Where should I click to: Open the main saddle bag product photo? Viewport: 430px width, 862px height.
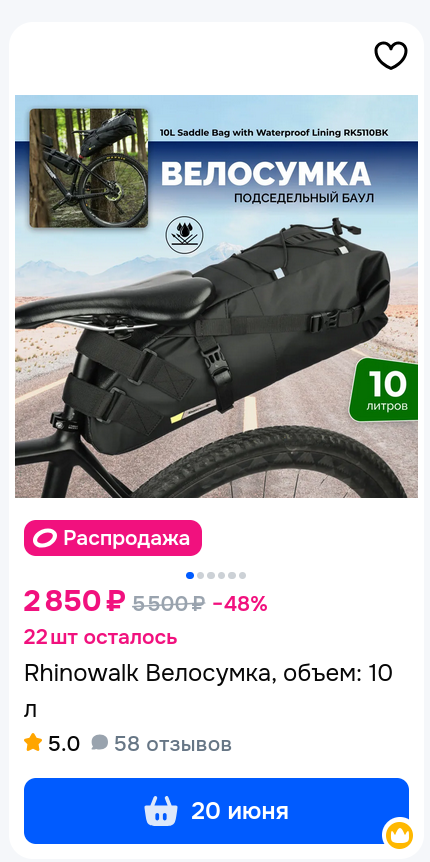point(216,296)
